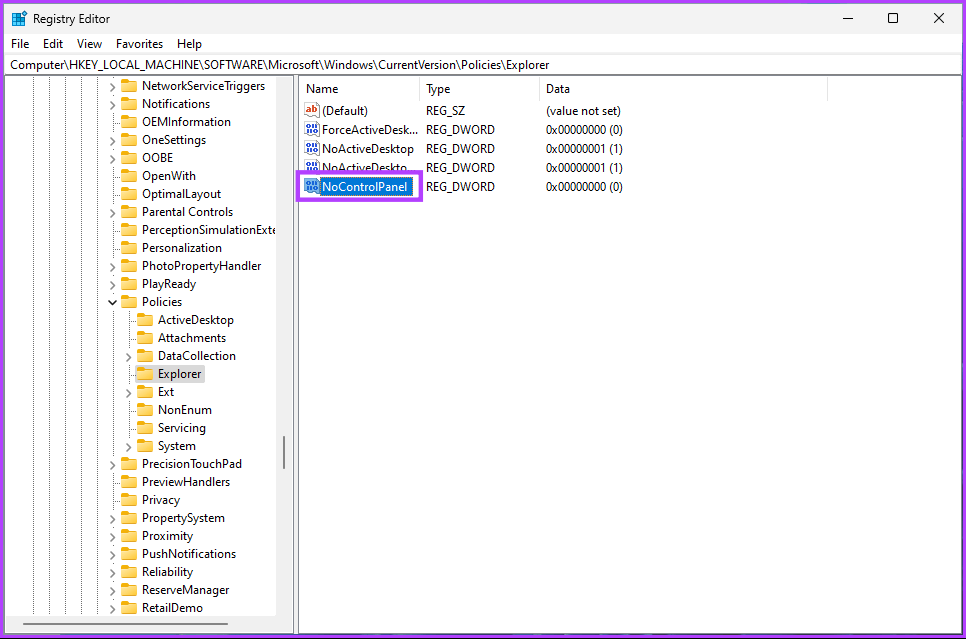Minimize the Registry Editor window

[x=848, y=18]
